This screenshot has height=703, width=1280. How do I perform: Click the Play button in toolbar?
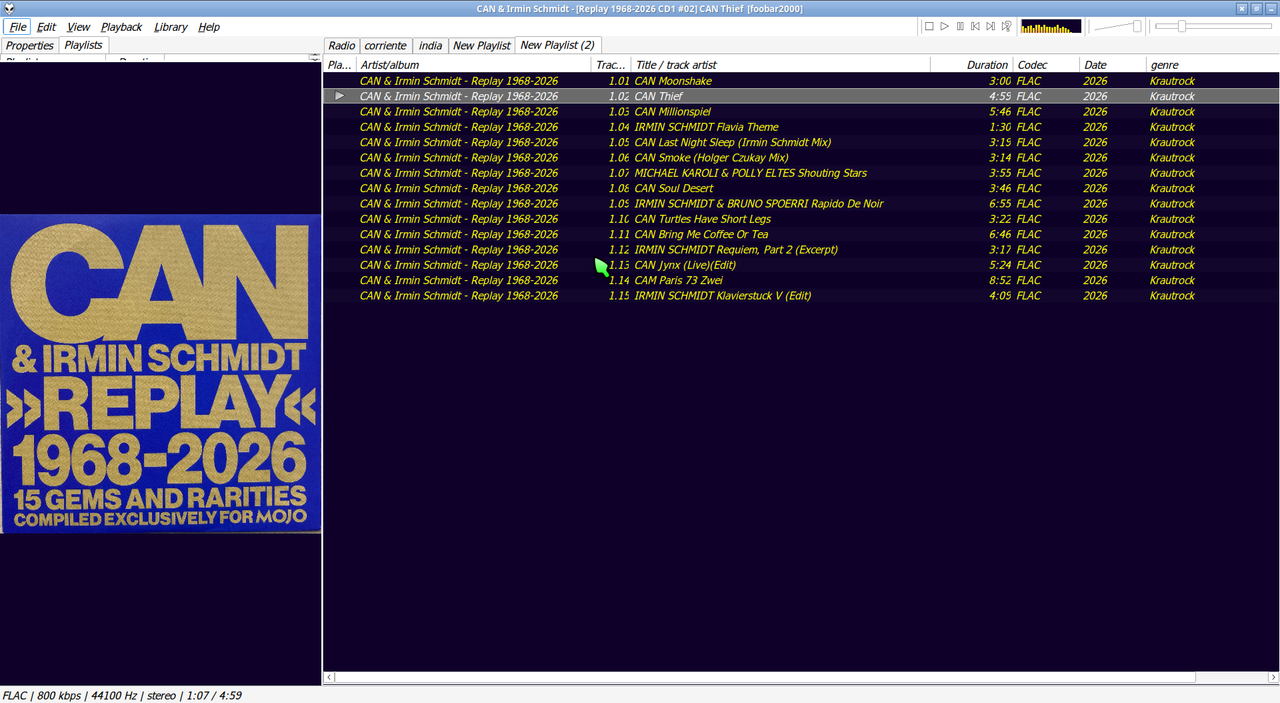pyautogui.click(x=944, y=27)
